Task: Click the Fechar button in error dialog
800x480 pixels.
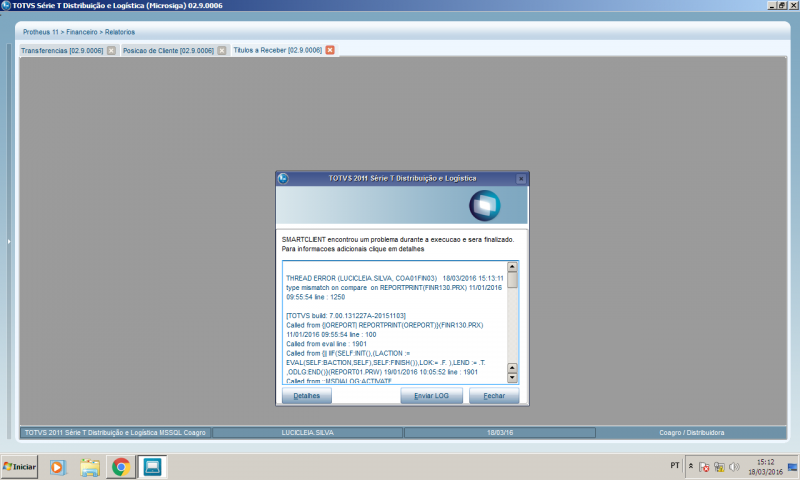Action: click(494, 396)
